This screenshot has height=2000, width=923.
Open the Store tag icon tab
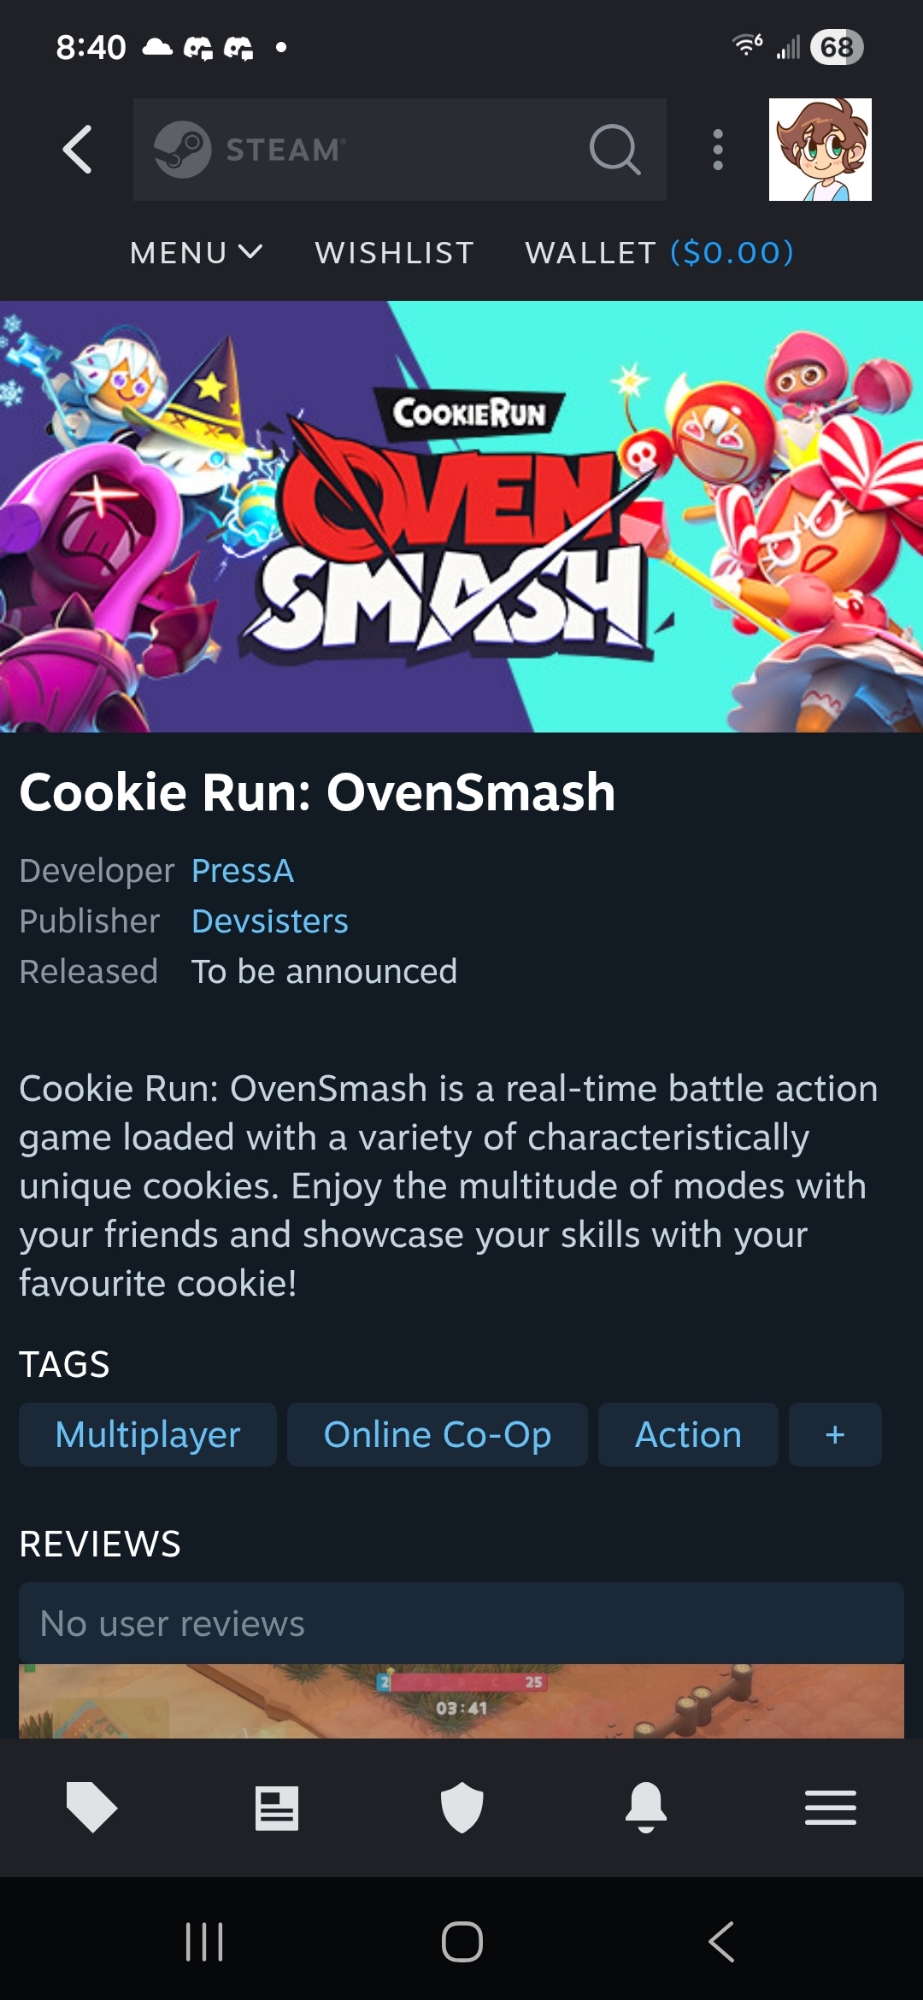(x=92, y=1807)
